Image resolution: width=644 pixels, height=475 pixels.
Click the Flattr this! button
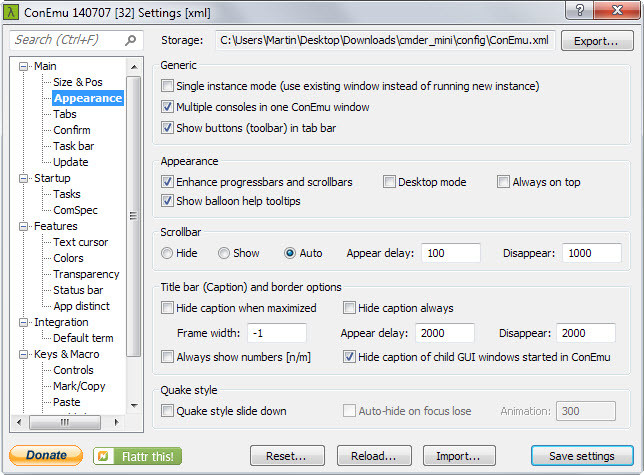pyautogui.click(x=137, y=456)
